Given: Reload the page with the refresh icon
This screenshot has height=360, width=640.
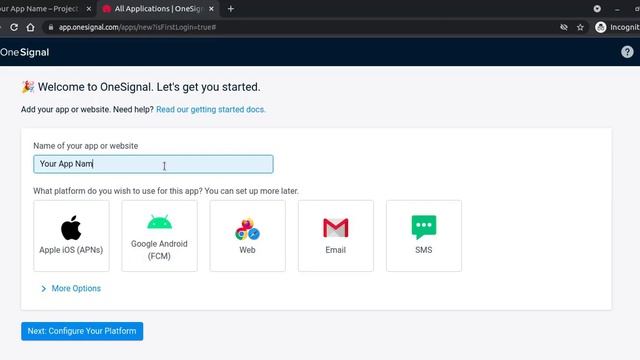Looking at the screenshot, I should click(x=14, y=27).
